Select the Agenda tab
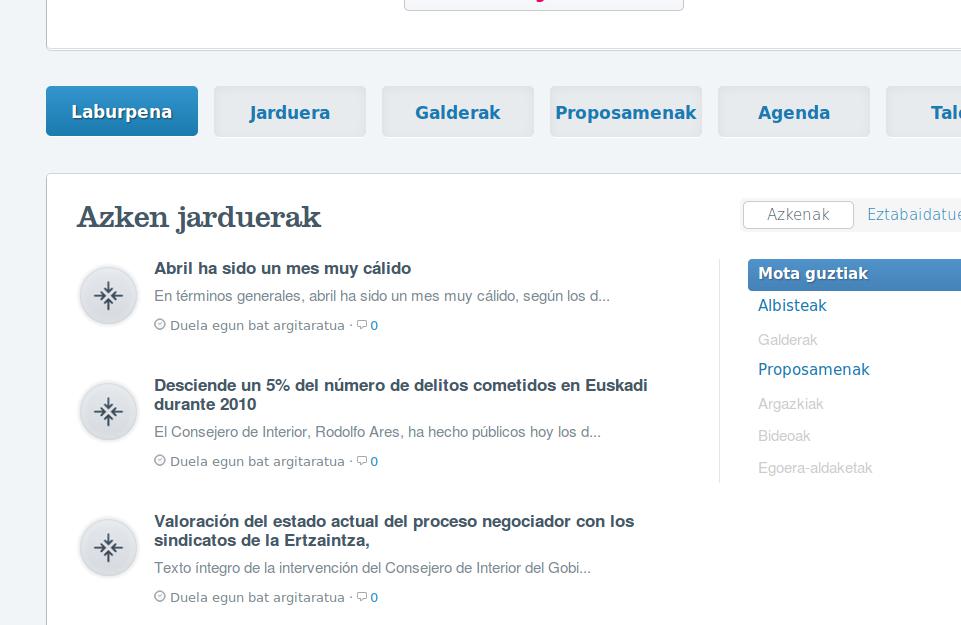 coord(794,112)
